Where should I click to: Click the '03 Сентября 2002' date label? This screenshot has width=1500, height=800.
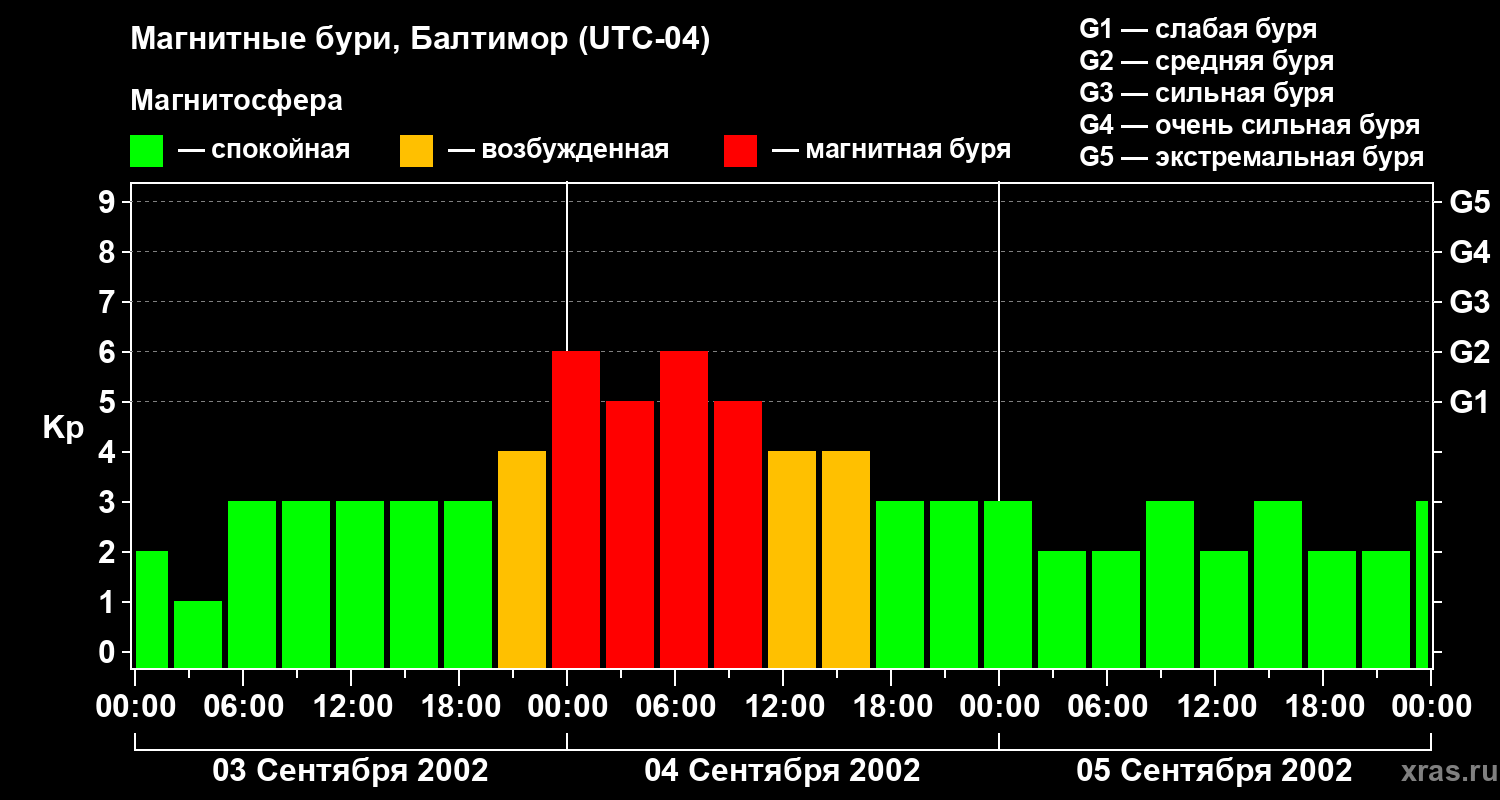[351, 771]
